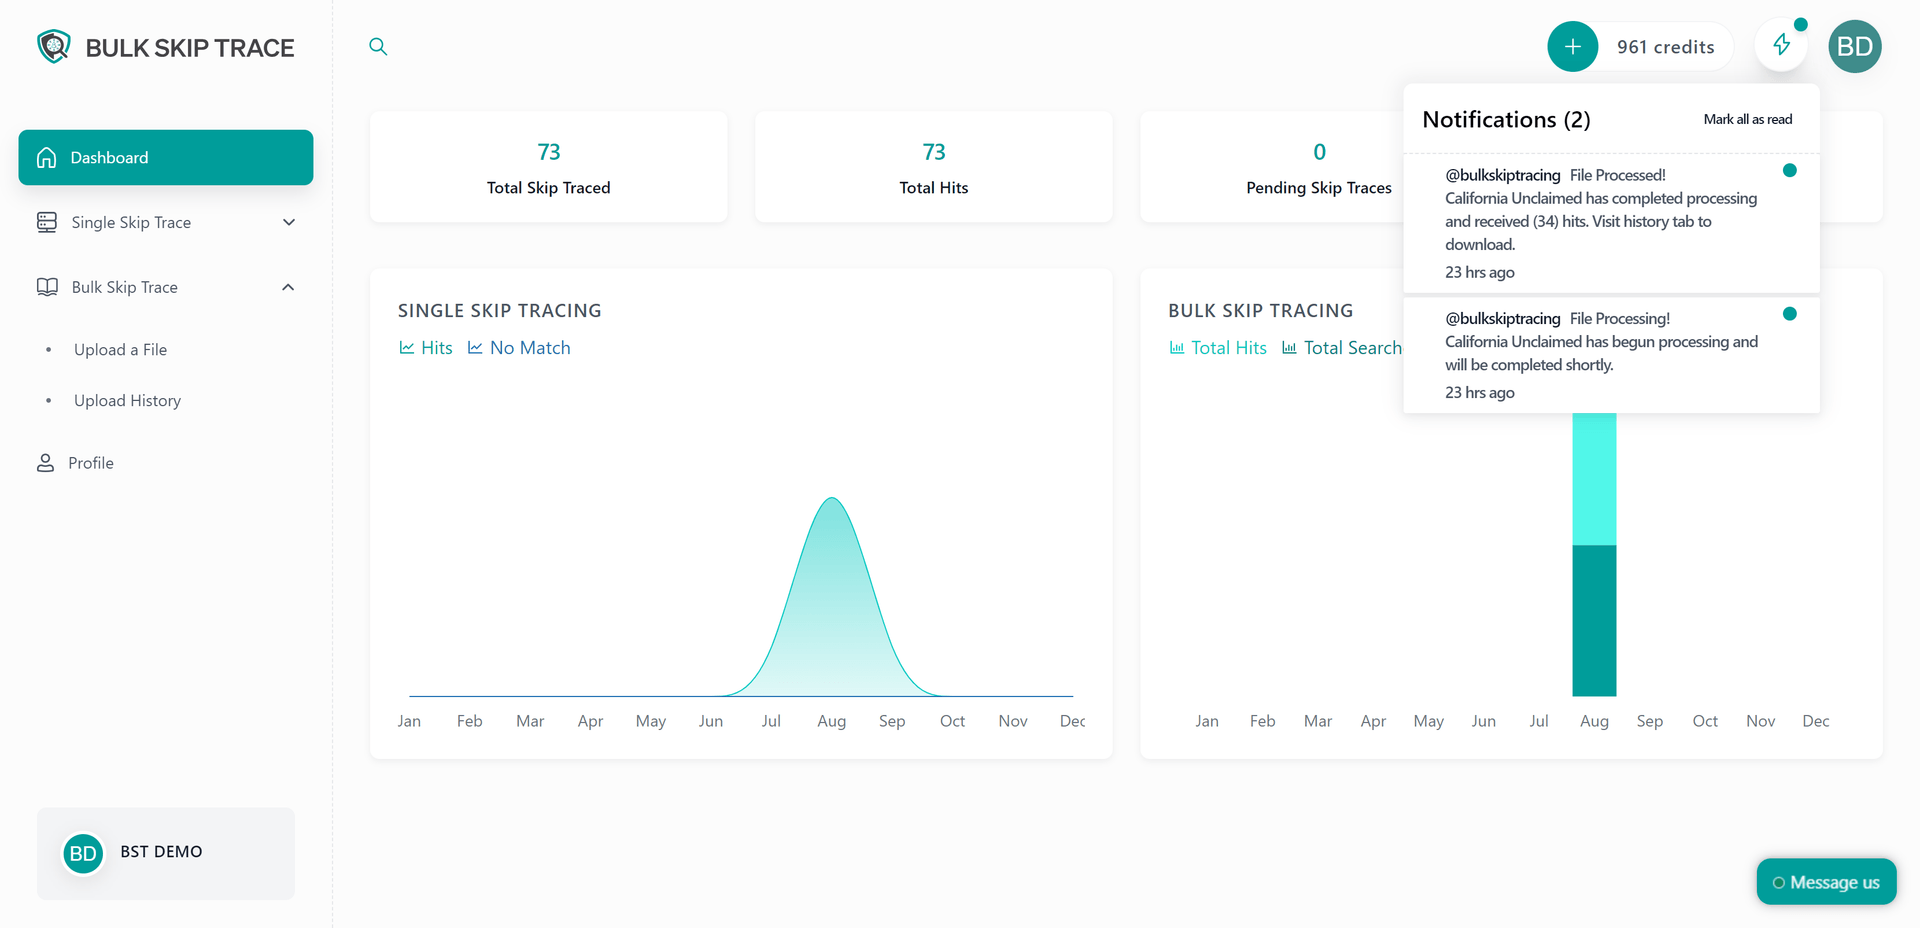
Task: Open the search magnifier icon
Action: coord(378,46)
